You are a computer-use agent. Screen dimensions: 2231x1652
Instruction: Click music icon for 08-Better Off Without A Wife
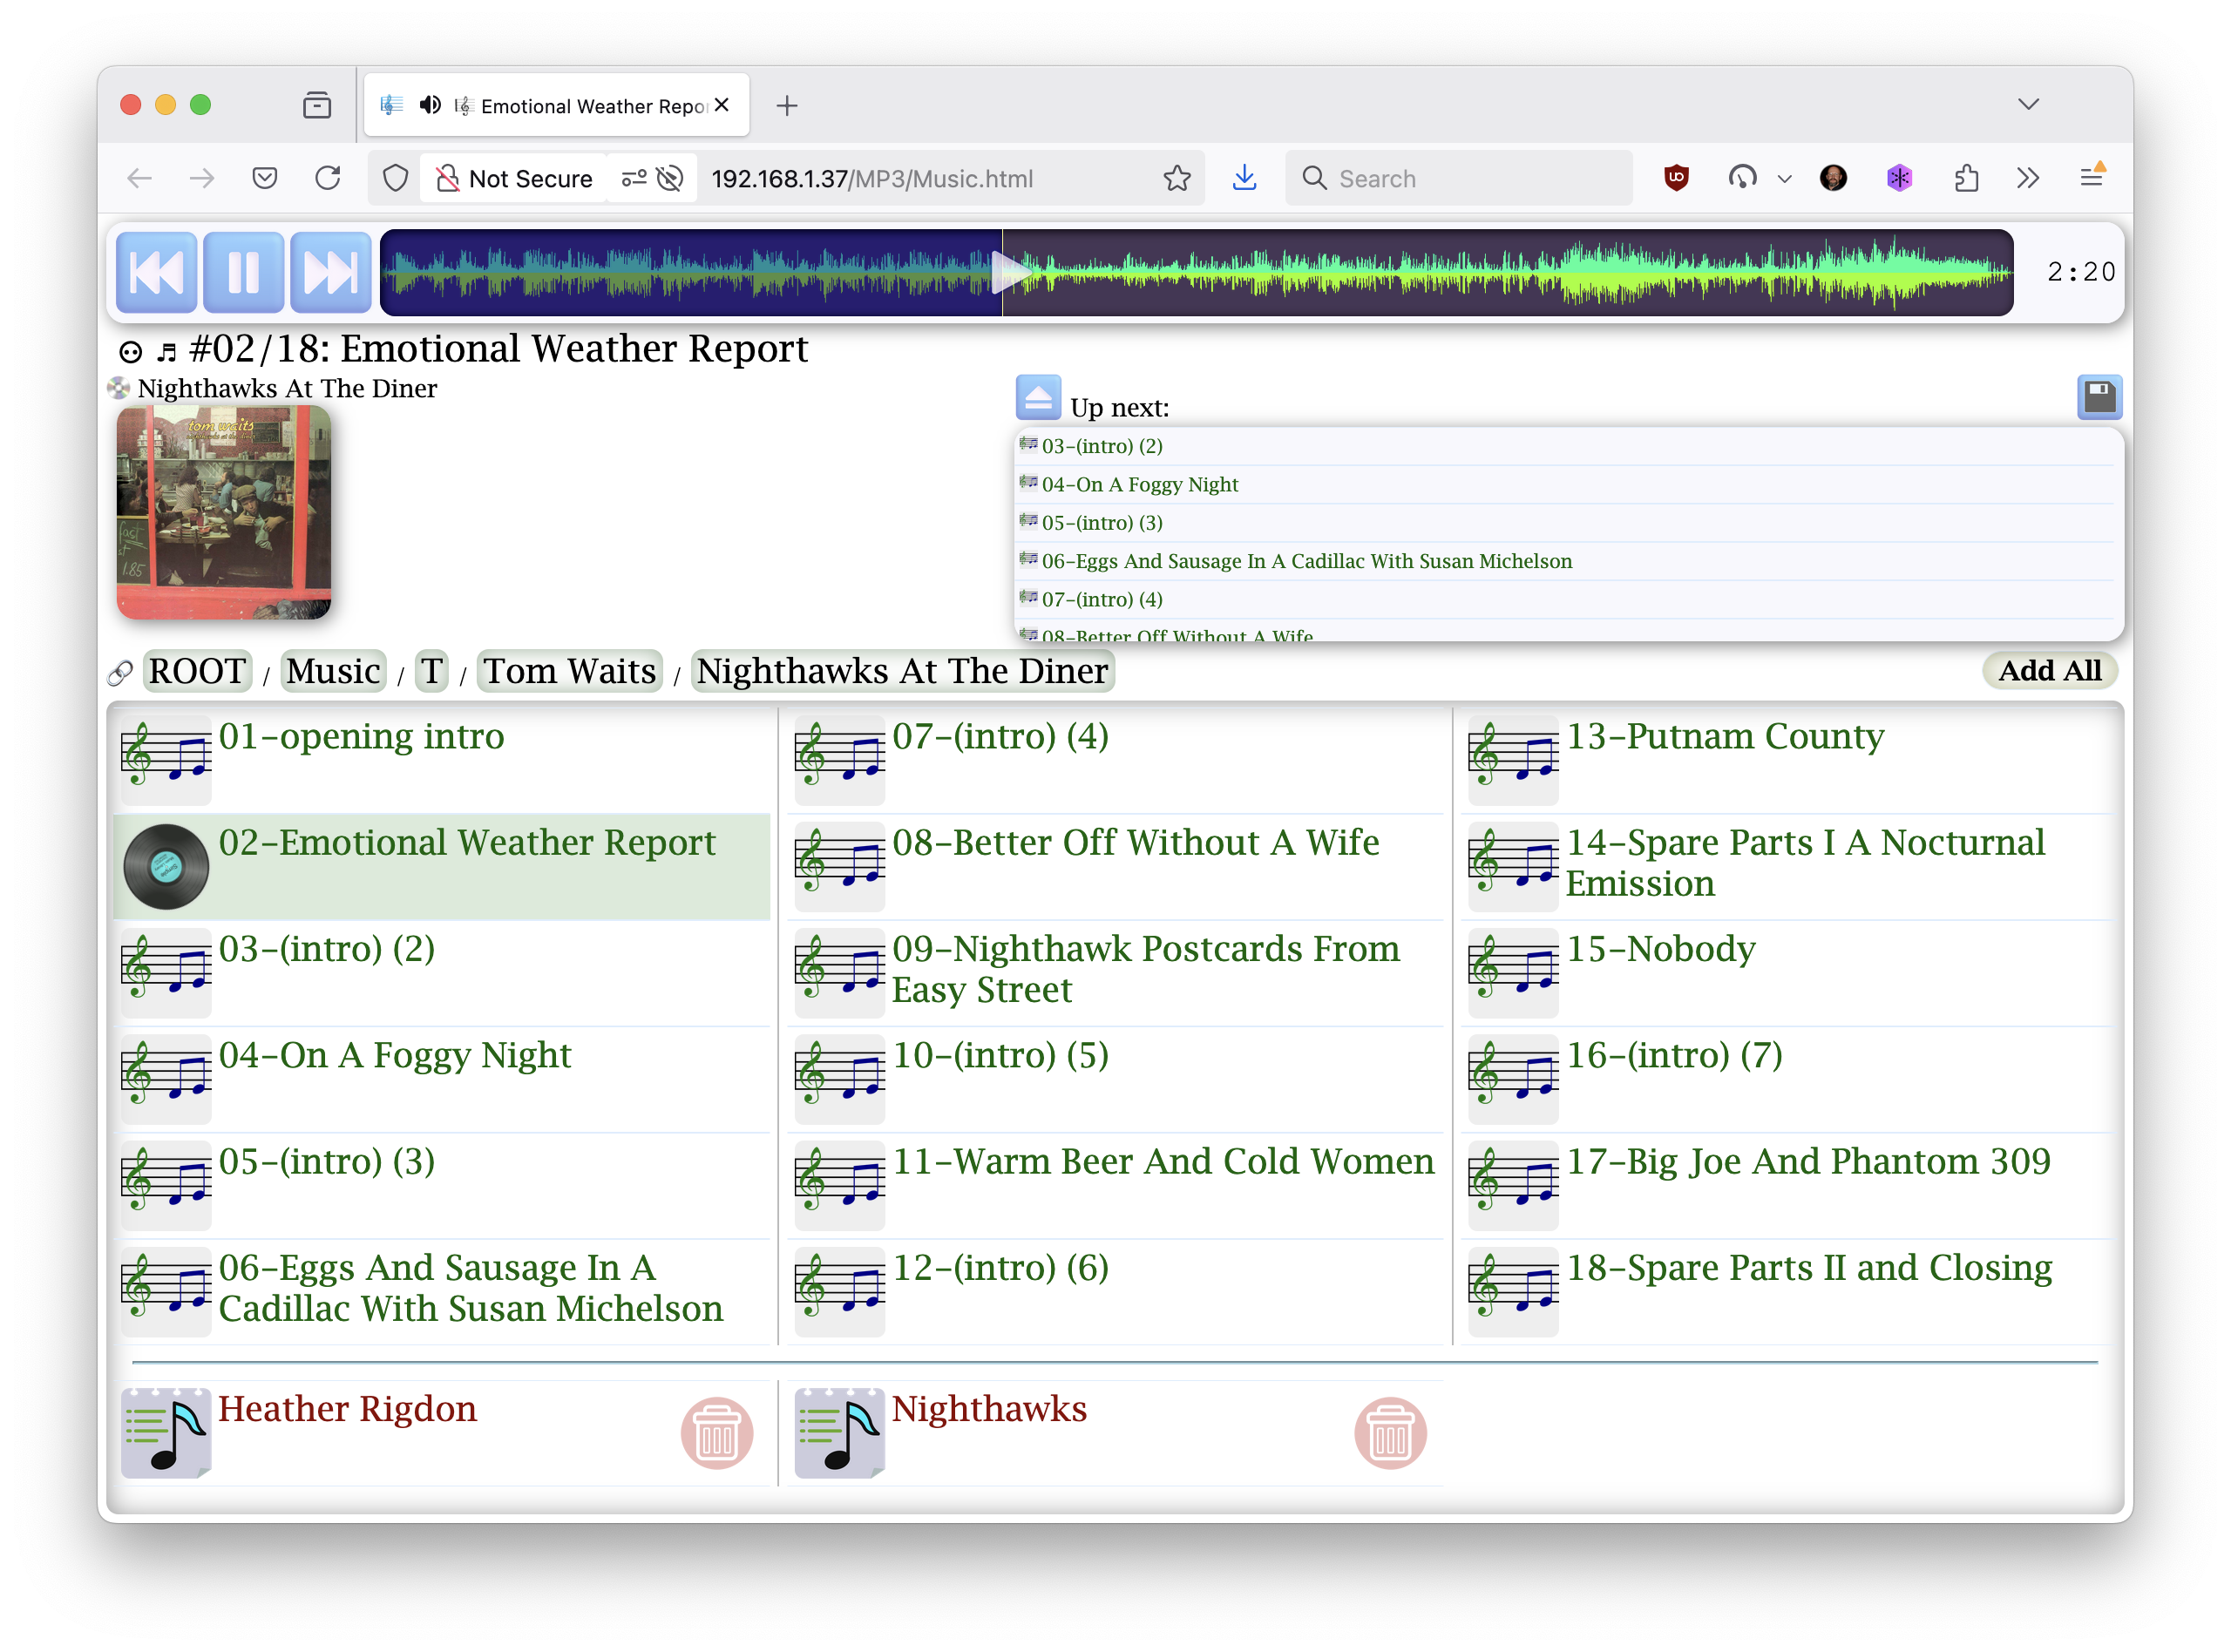point(839,866)
